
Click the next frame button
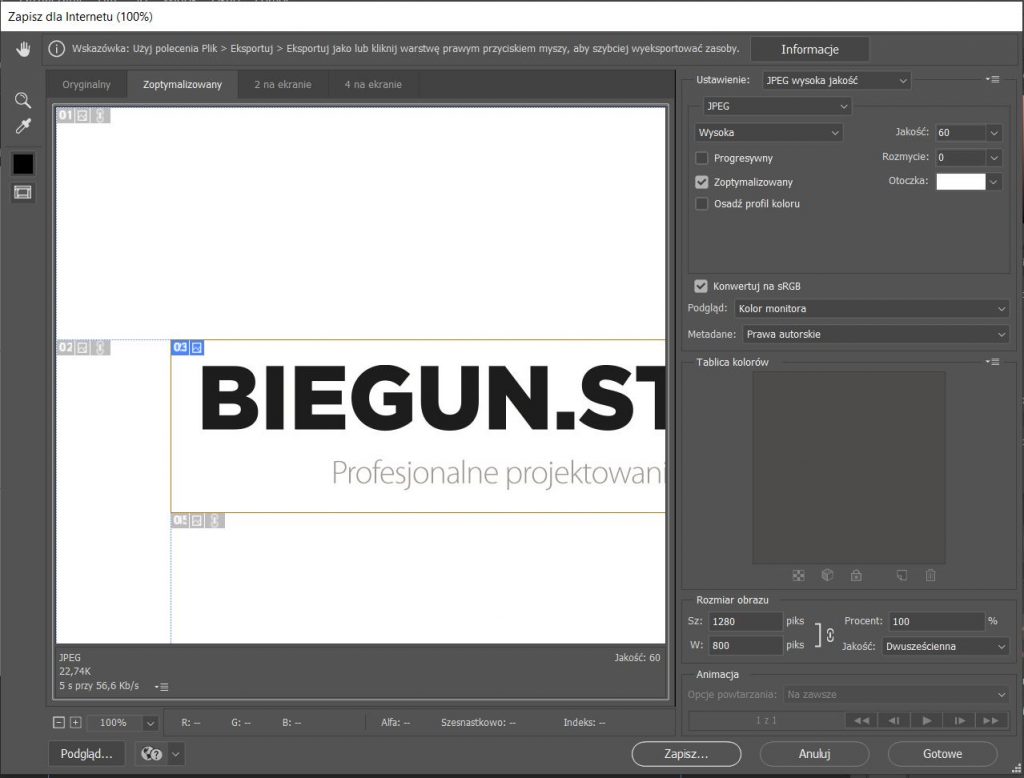959,721
